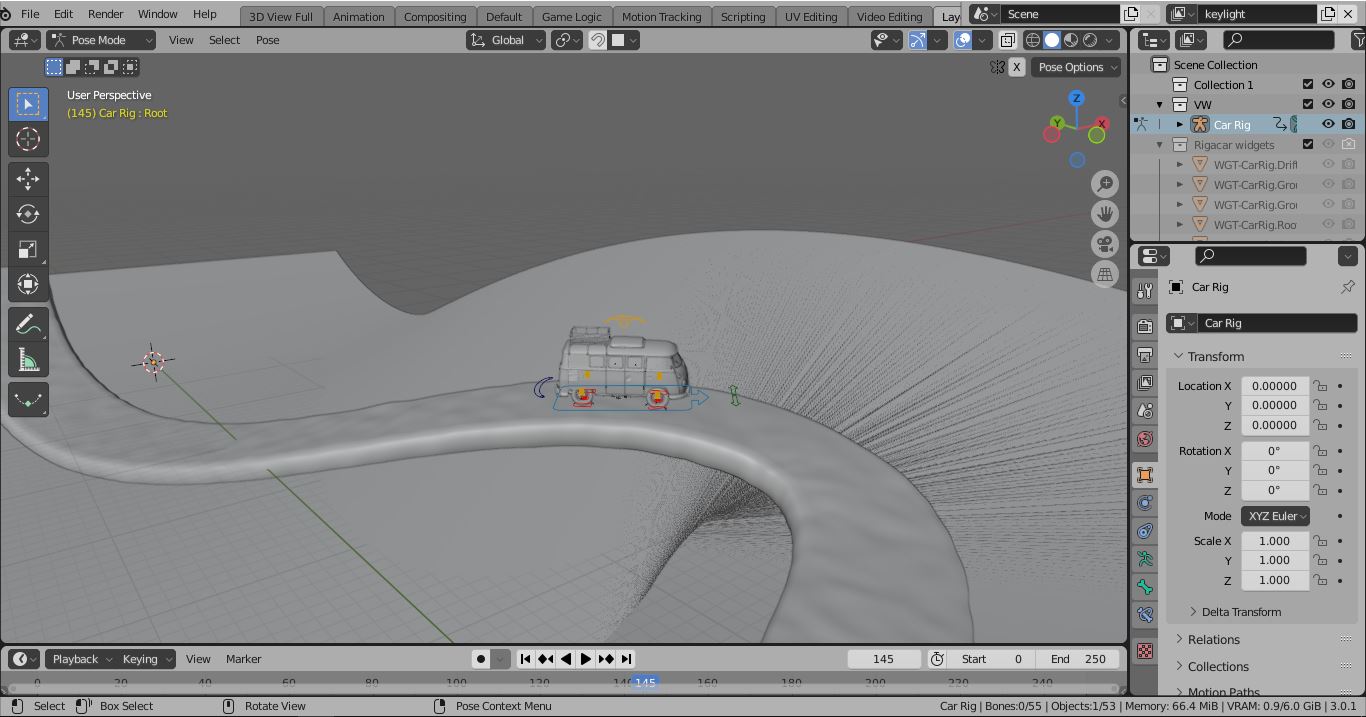The width and height of the screenshot is (1366, 717).
Task: Open the Object Data armature properties tab
Action: [1145, 559]
